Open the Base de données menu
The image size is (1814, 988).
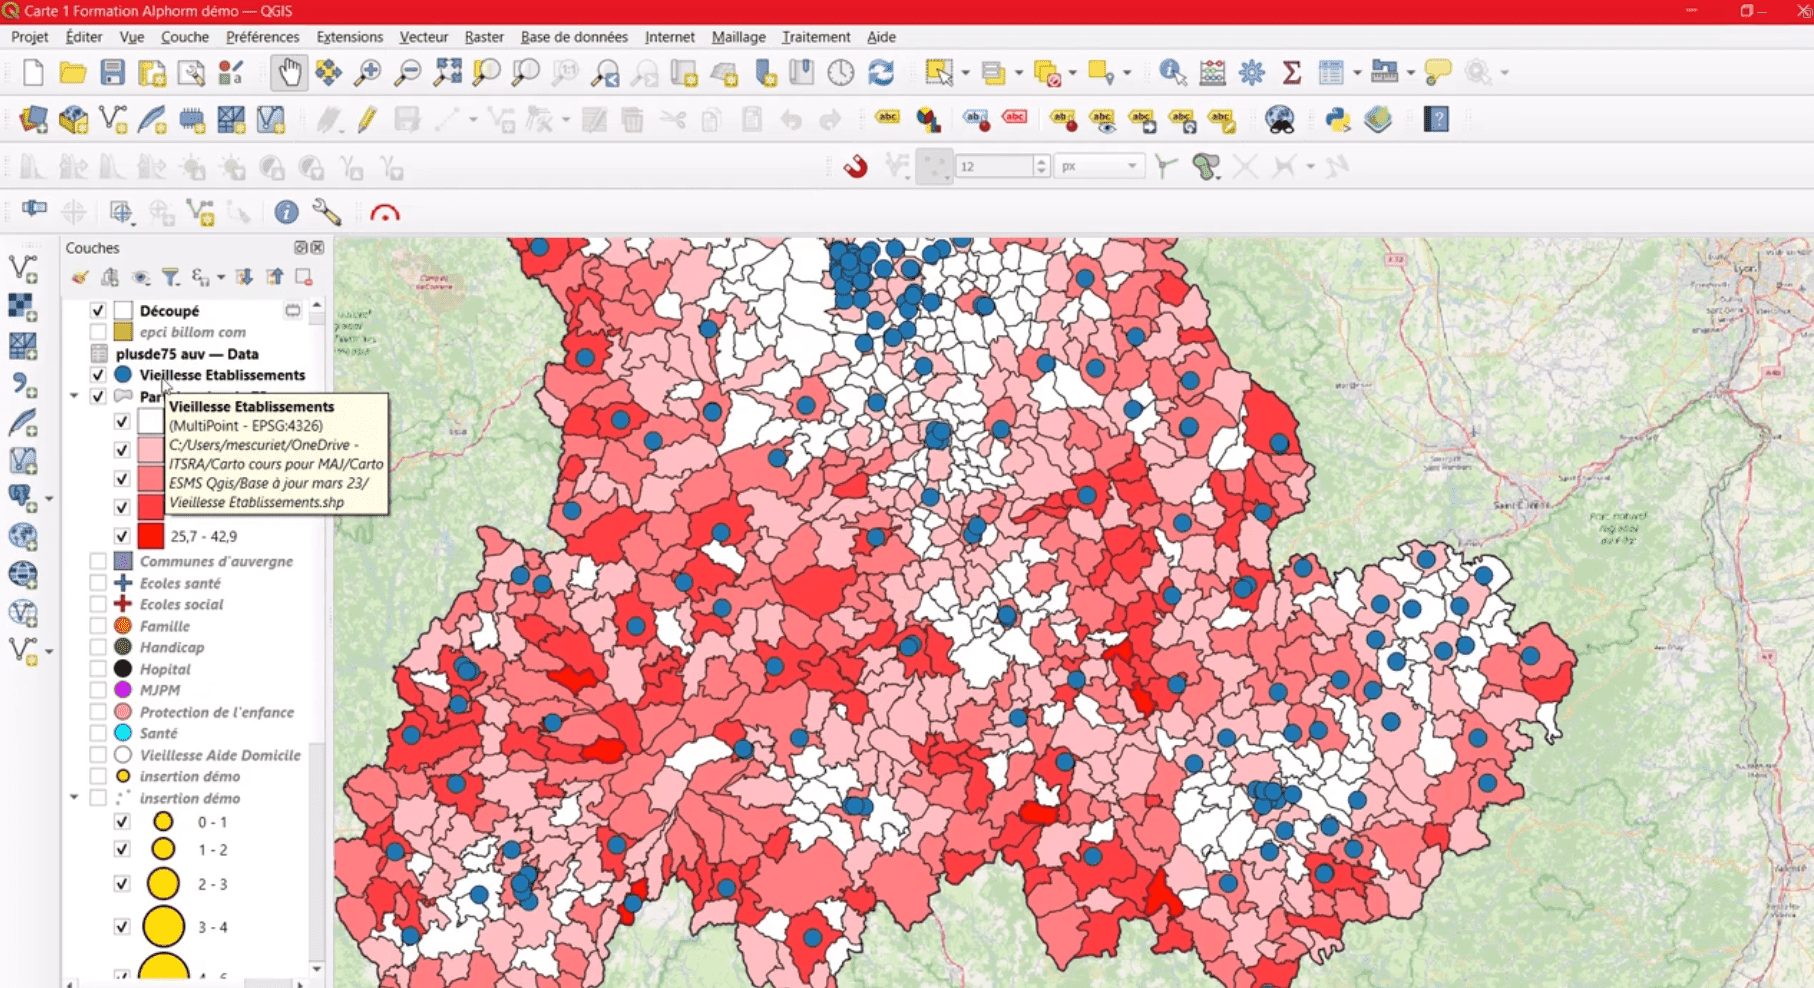click(574, 37)
